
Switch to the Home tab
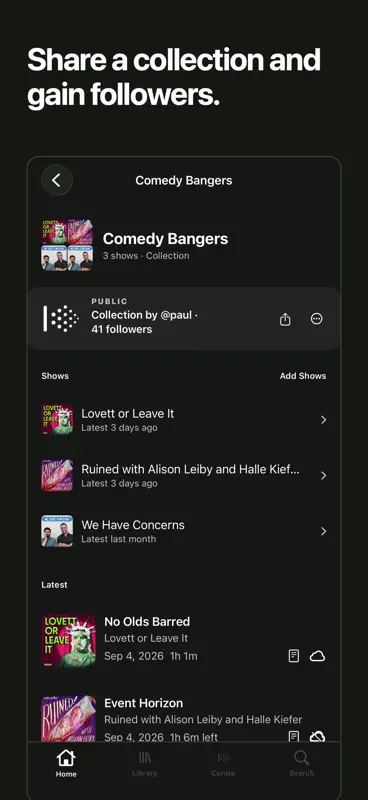[66, 764]
